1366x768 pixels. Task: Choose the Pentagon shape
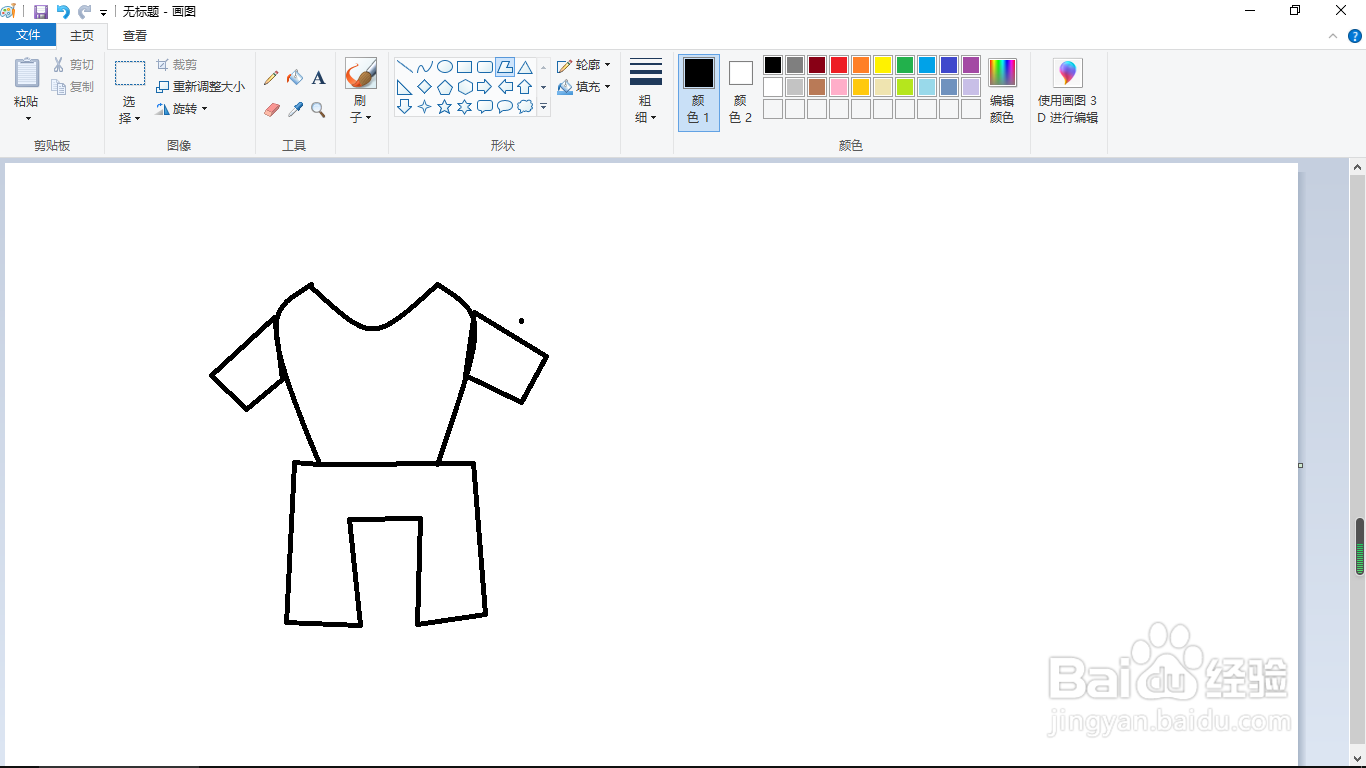[x=445, y=87]
